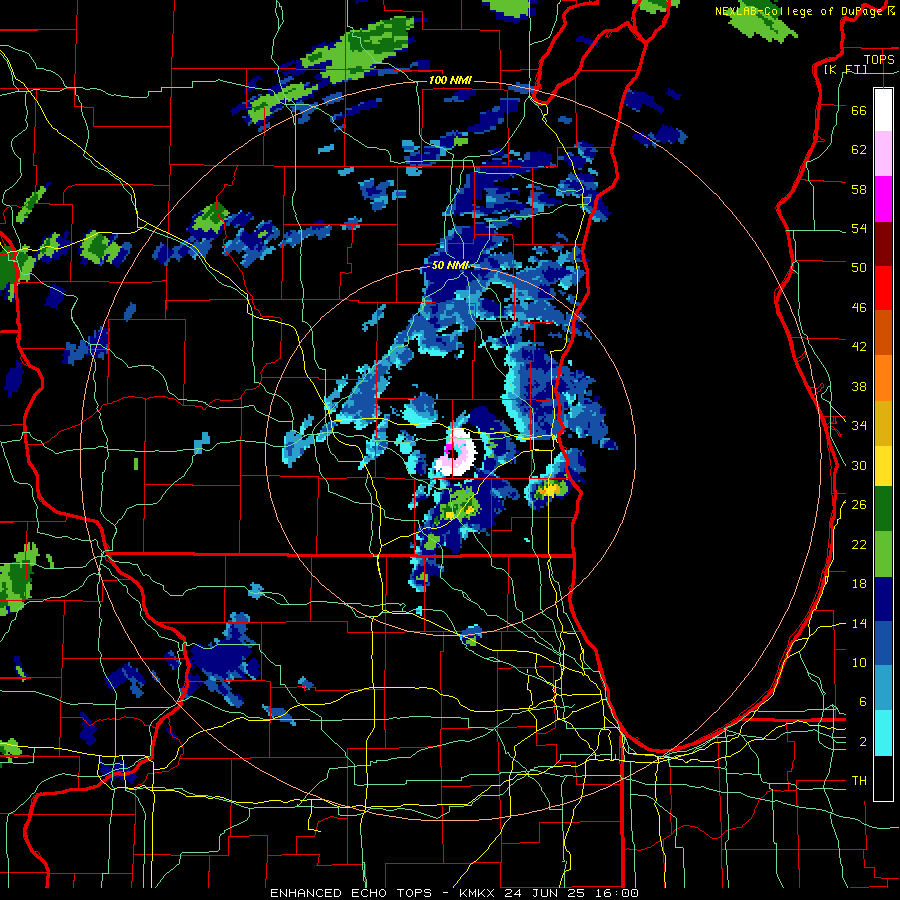900x900 pixels.
Task: Click the bright red legend band
Action: click(x=883, y=288)
